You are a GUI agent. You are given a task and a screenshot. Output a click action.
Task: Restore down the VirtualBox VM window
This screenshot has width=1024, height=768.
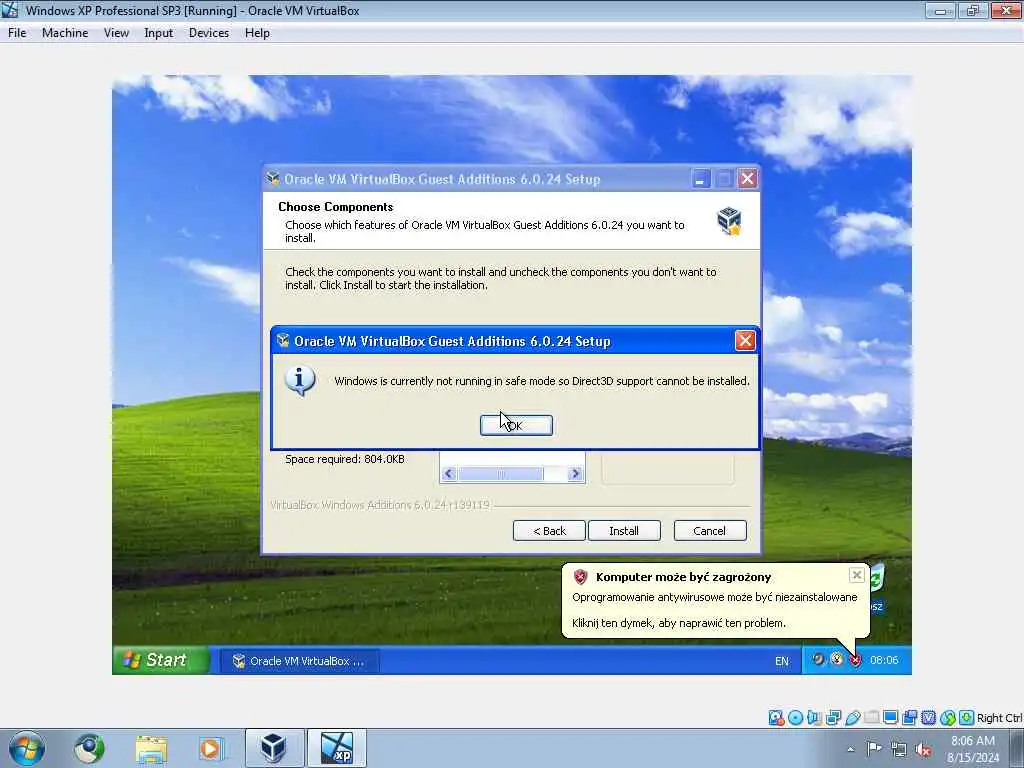[973, 10]
